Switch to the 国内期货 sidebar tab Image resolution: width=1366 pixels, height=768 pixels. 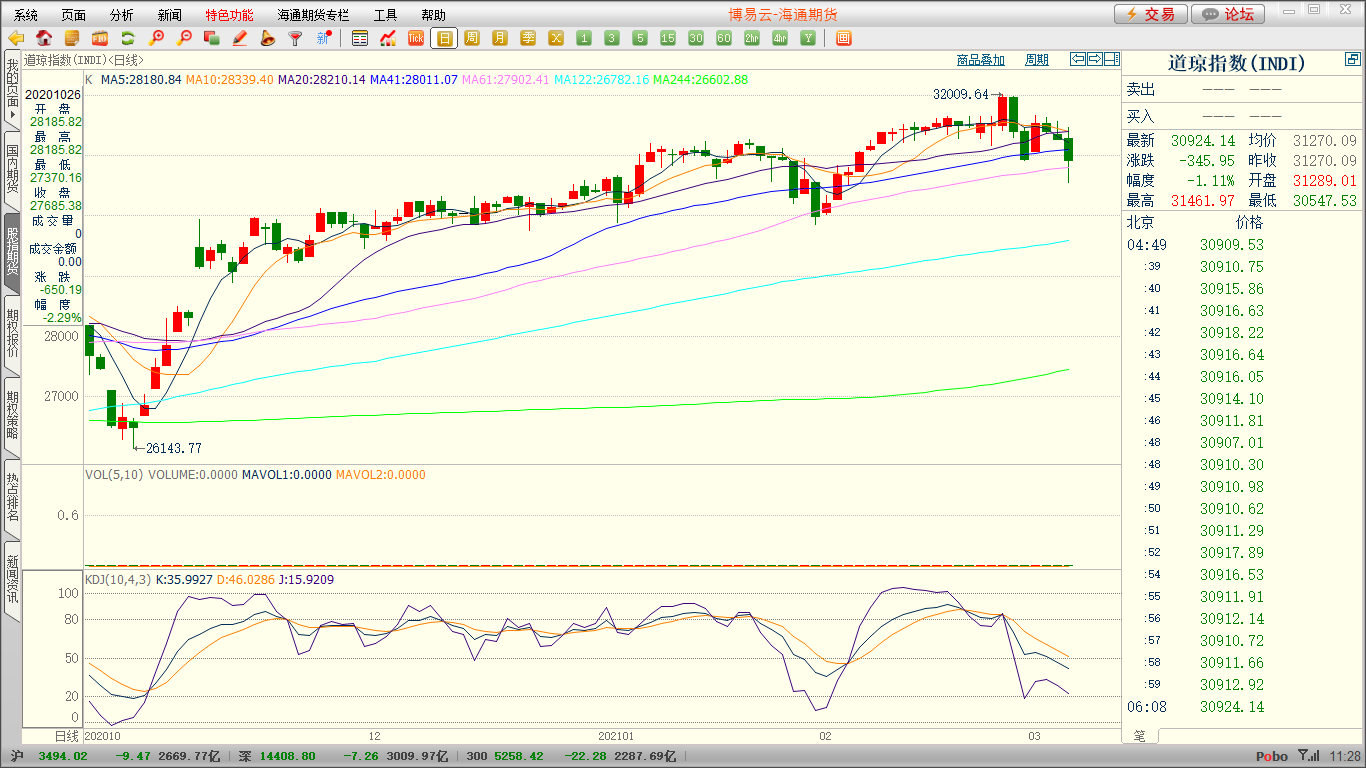coord(12,169)
